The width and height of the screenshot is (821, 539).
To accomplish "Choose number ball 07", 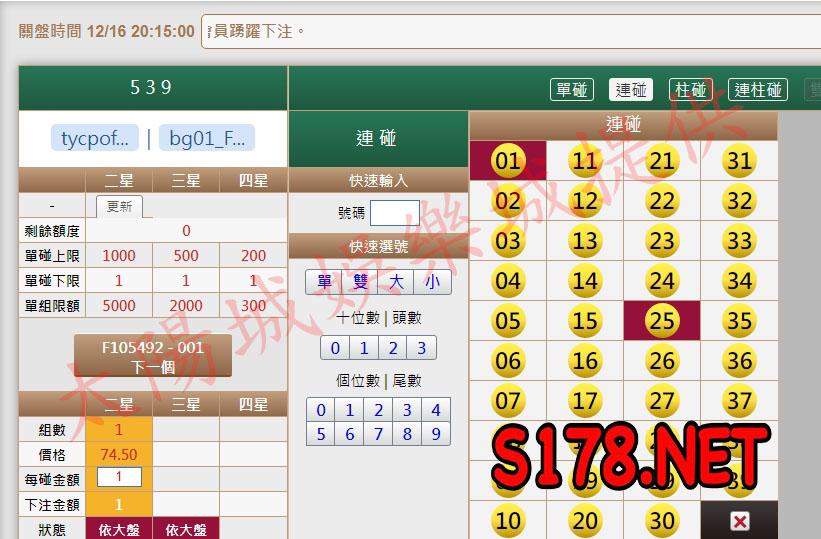I will point(508,401).
